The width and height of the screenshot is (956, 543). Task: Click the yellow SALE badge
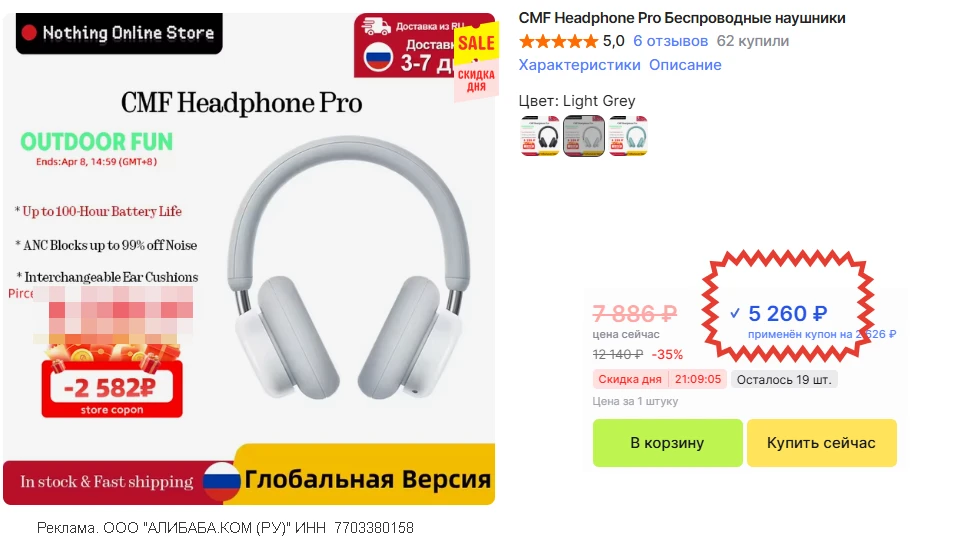[476, 43]
